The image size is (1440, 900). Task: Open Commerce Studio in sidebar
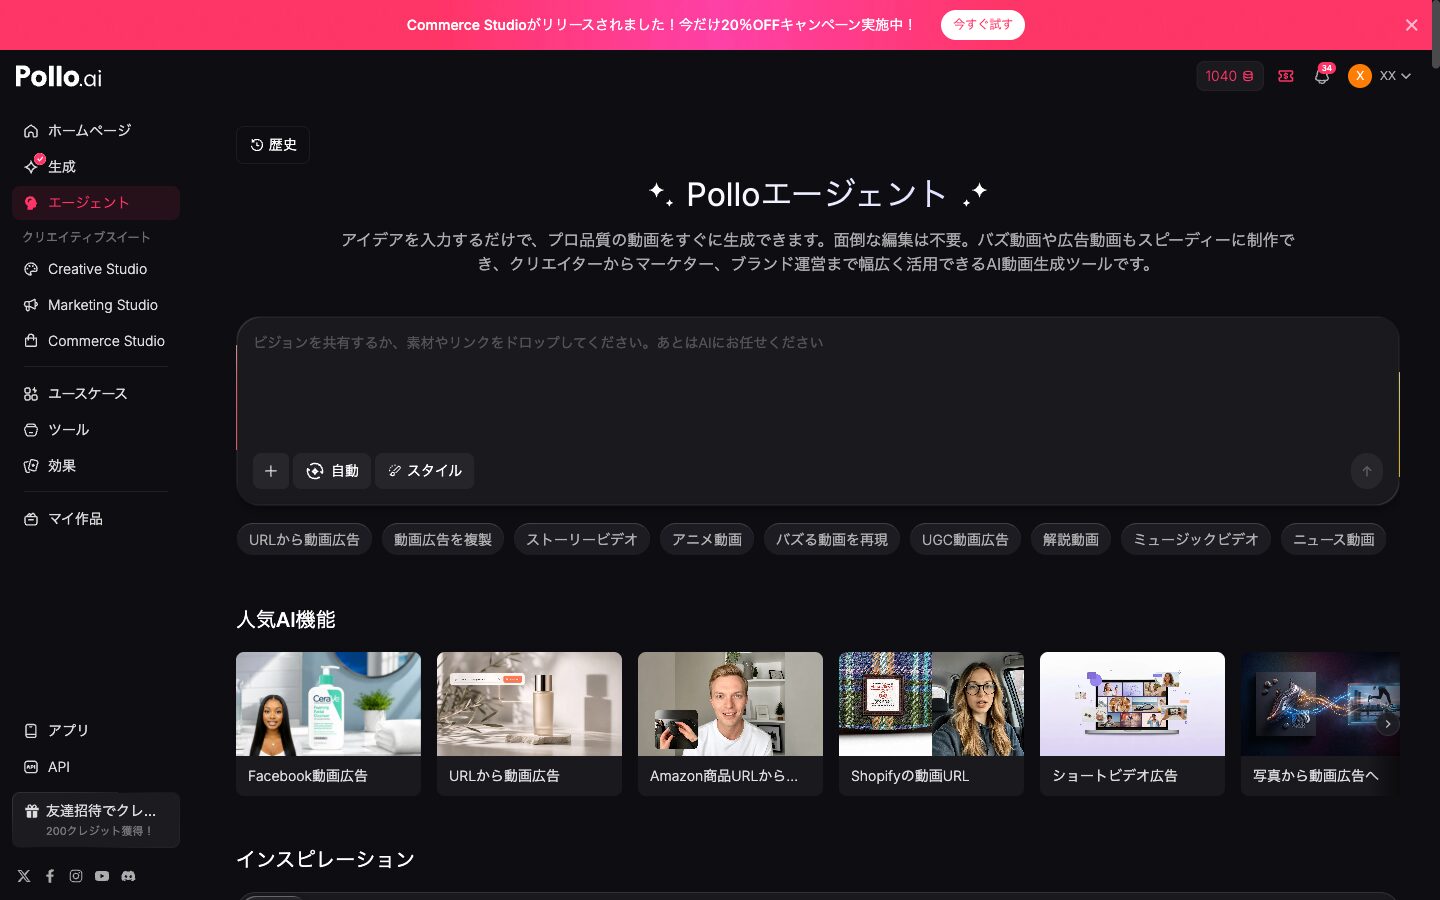click(x=96, y=341)
